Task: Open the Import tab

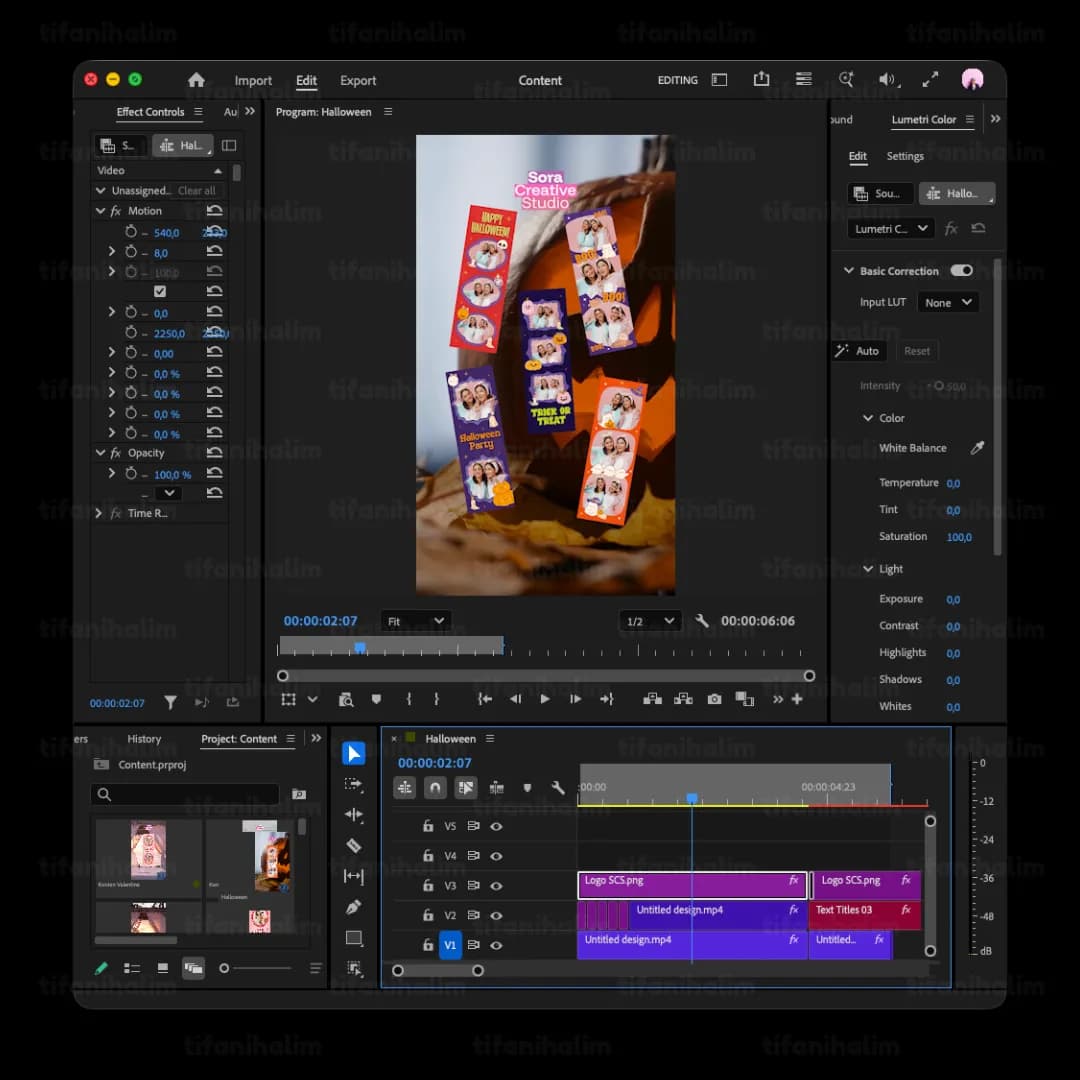Action: click(x=253, y=81)
